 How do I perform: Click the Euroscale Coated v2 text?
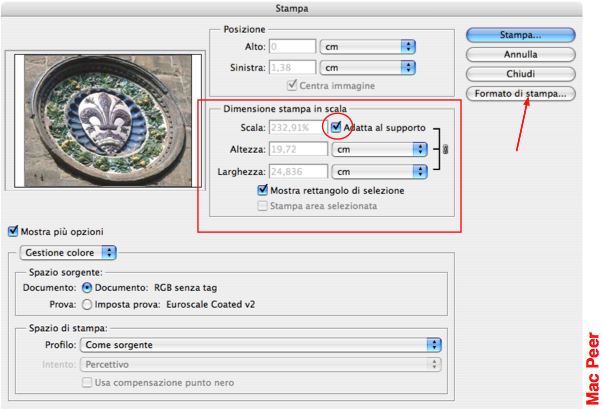point(211,304)
